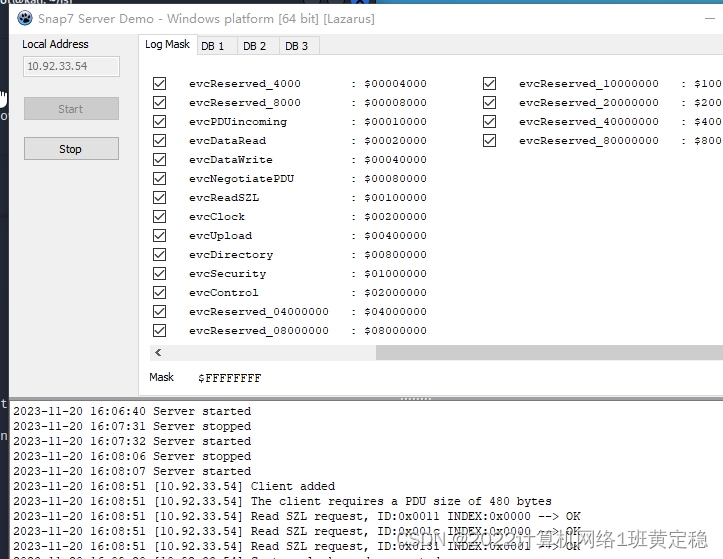Click the Snap7 paw application icon
723x559 pixels.
25,18
